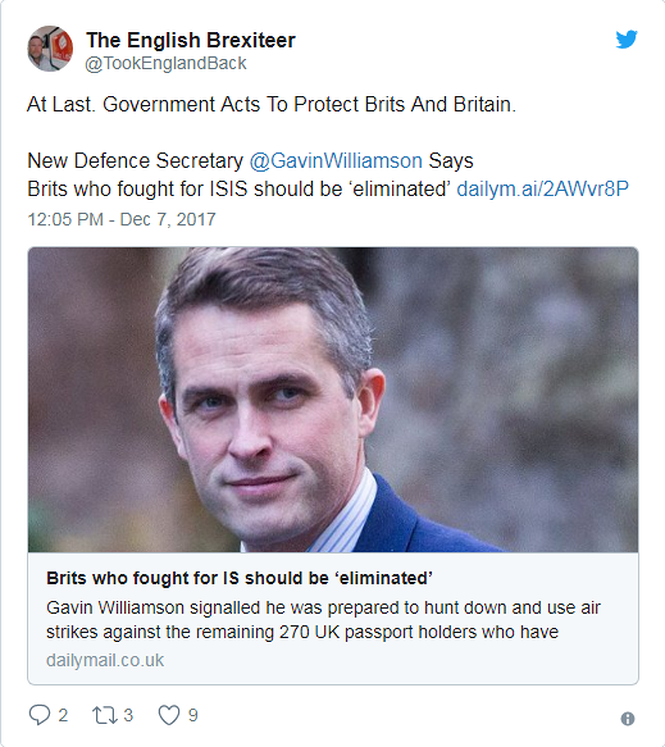Open The English Brexiteer profile avatar

pyautogui.click(x=50, y=49)
